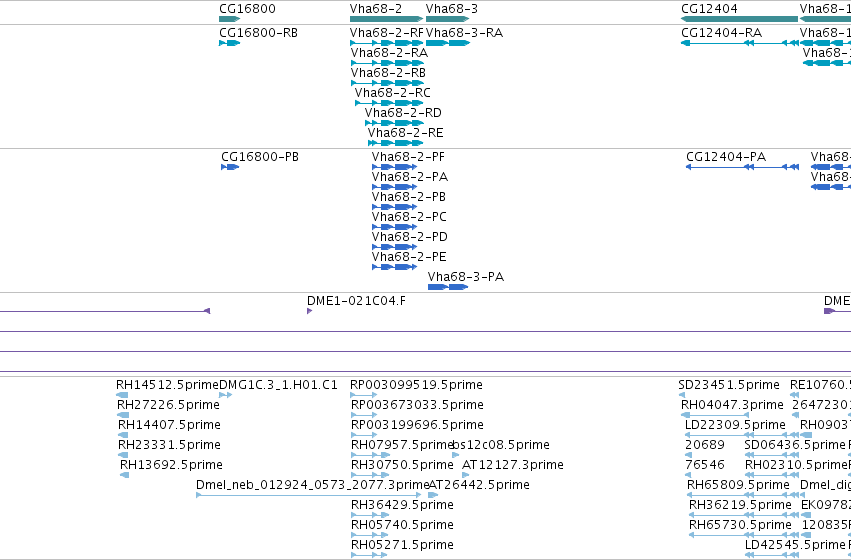Screen dimensions: 851x560
Task: Click the AT26442.5prime EST label
Action: (479, 485)
